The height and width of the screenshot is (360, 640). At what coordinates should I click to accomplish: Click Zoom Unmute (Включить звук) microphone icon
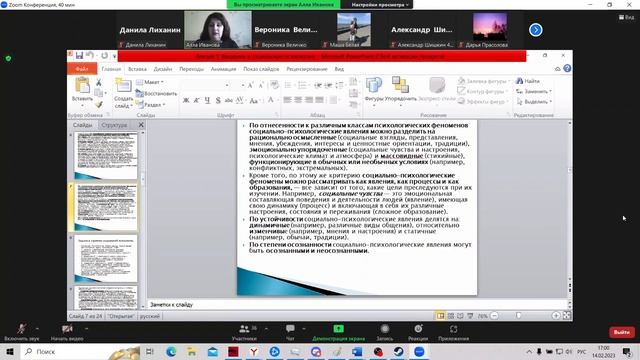[x=21, y=329]
